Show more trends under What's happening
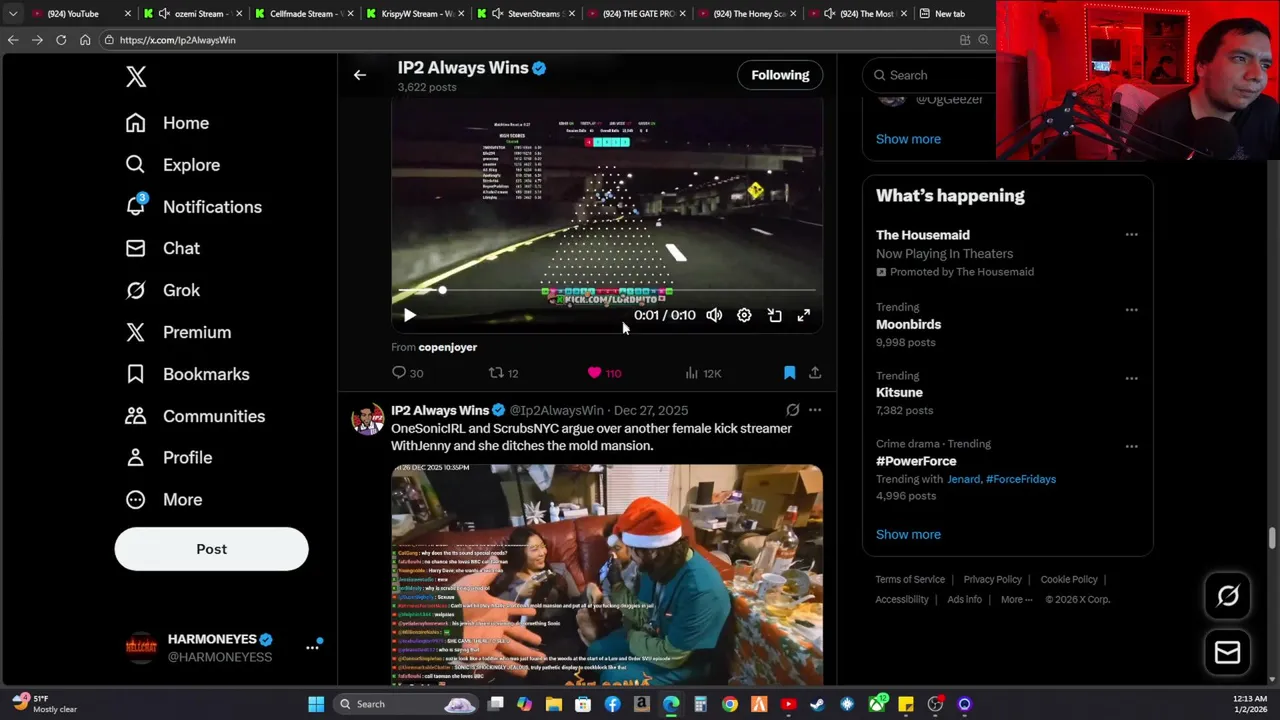 click(908, 534)
